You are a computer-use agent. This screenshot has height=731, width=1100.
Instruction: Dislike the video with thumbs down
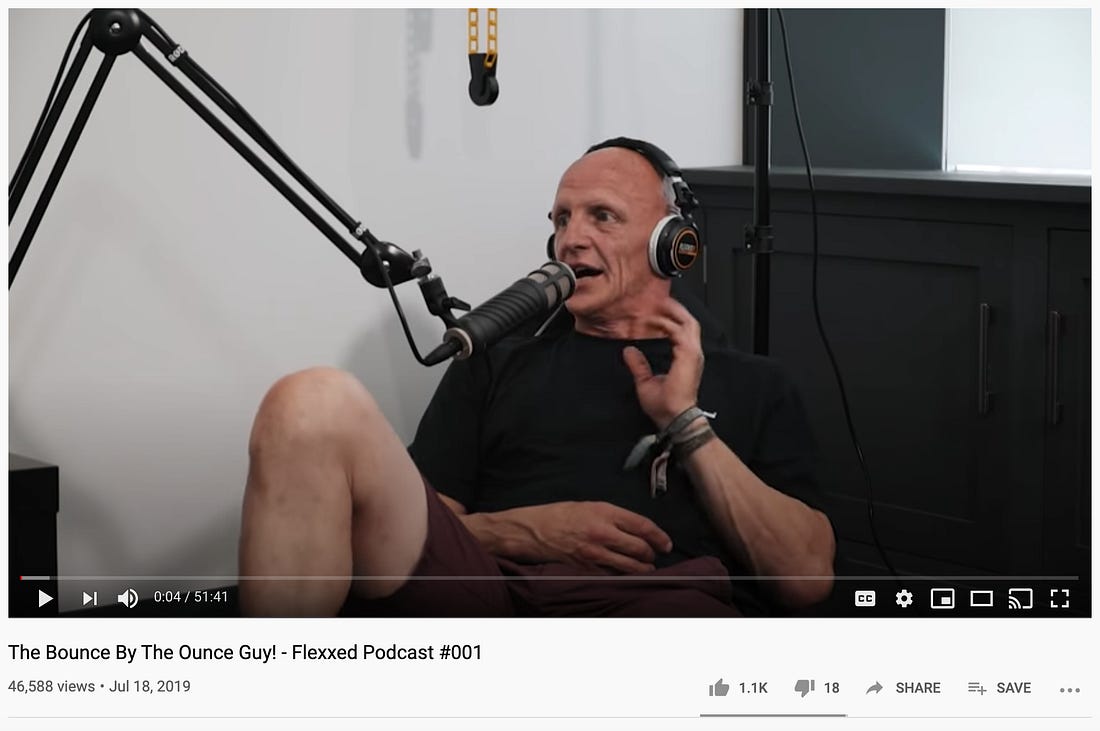(x=805, y=688)
